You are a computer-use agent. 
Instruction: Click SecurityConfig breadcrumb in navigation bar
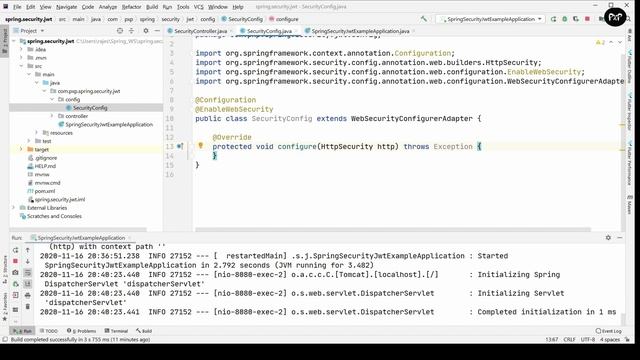tap(242, 19)
